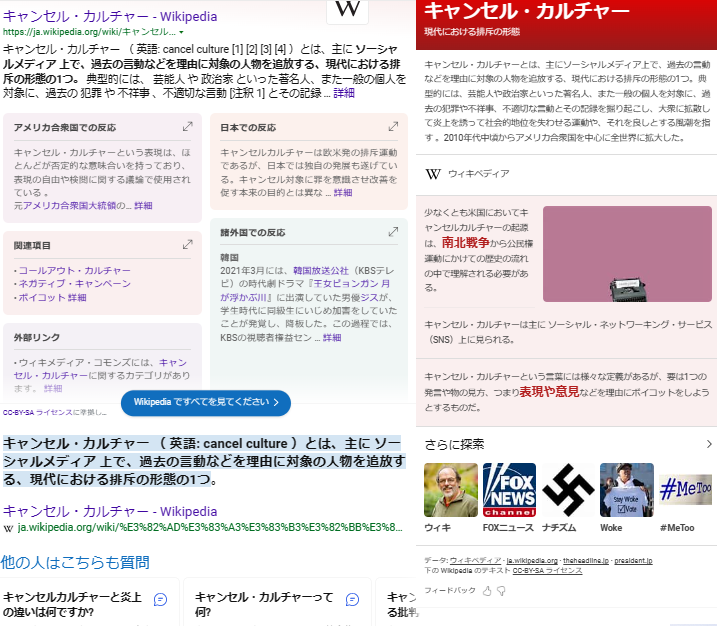Select question キャンセル・カルチャーって何?
Image resolution: width=717 pixels, height=626 pixels.
click(x=264, y=604)
